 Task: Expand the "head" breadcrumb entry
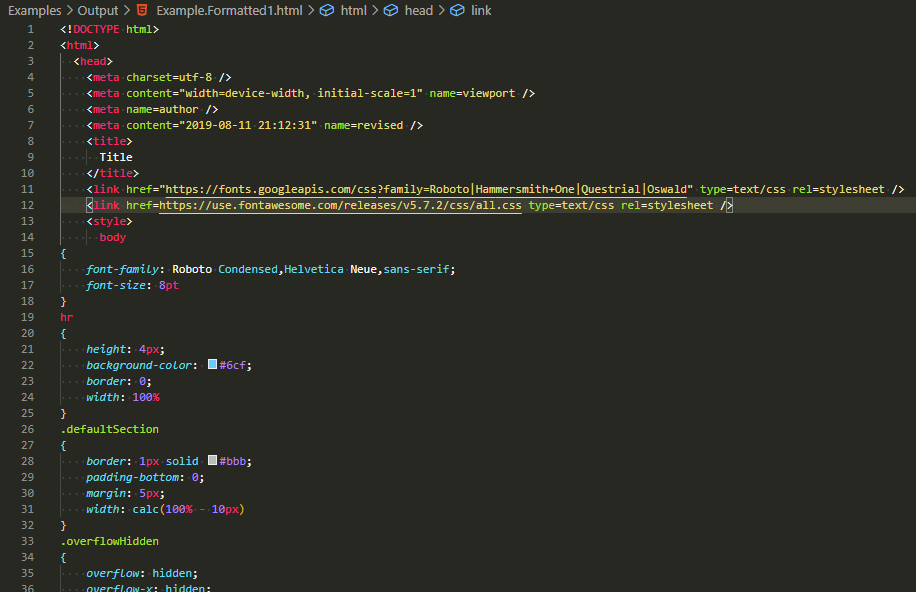coord(418,10)
